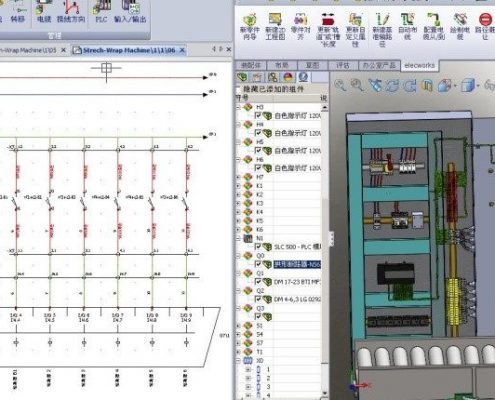Select the highlighted component under Q0
Image resolution: width=495 pixels, height=400 pixels.
tap(297, 265)
